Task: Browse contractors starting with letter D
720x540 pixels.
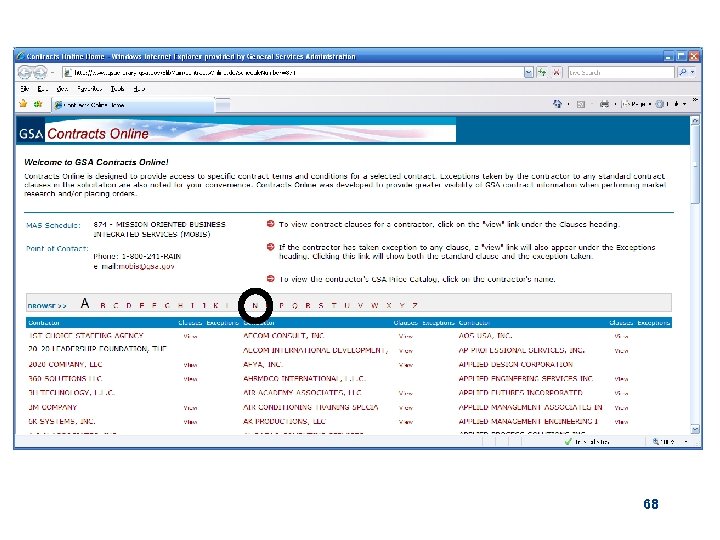Action: tap(129, 305)
